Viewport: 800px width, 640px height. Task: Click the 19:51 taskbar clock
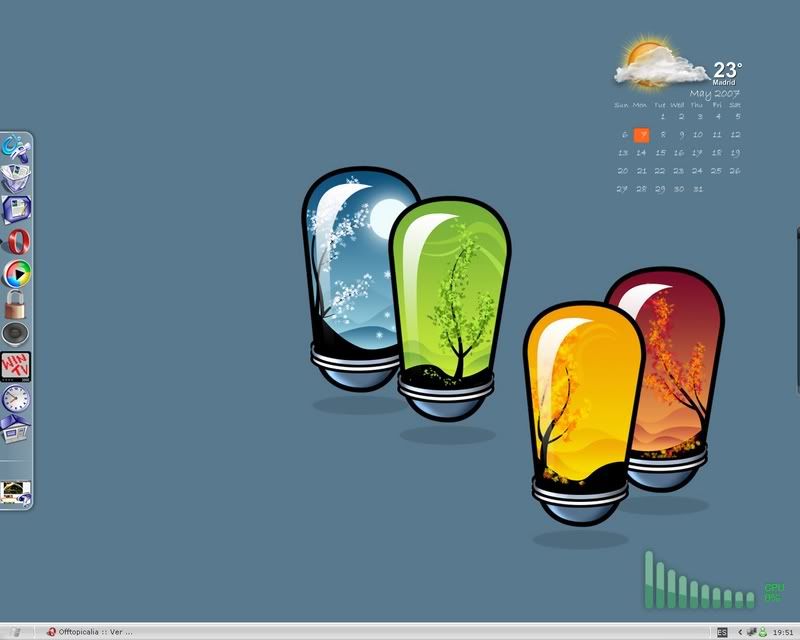tap(782, 632)
